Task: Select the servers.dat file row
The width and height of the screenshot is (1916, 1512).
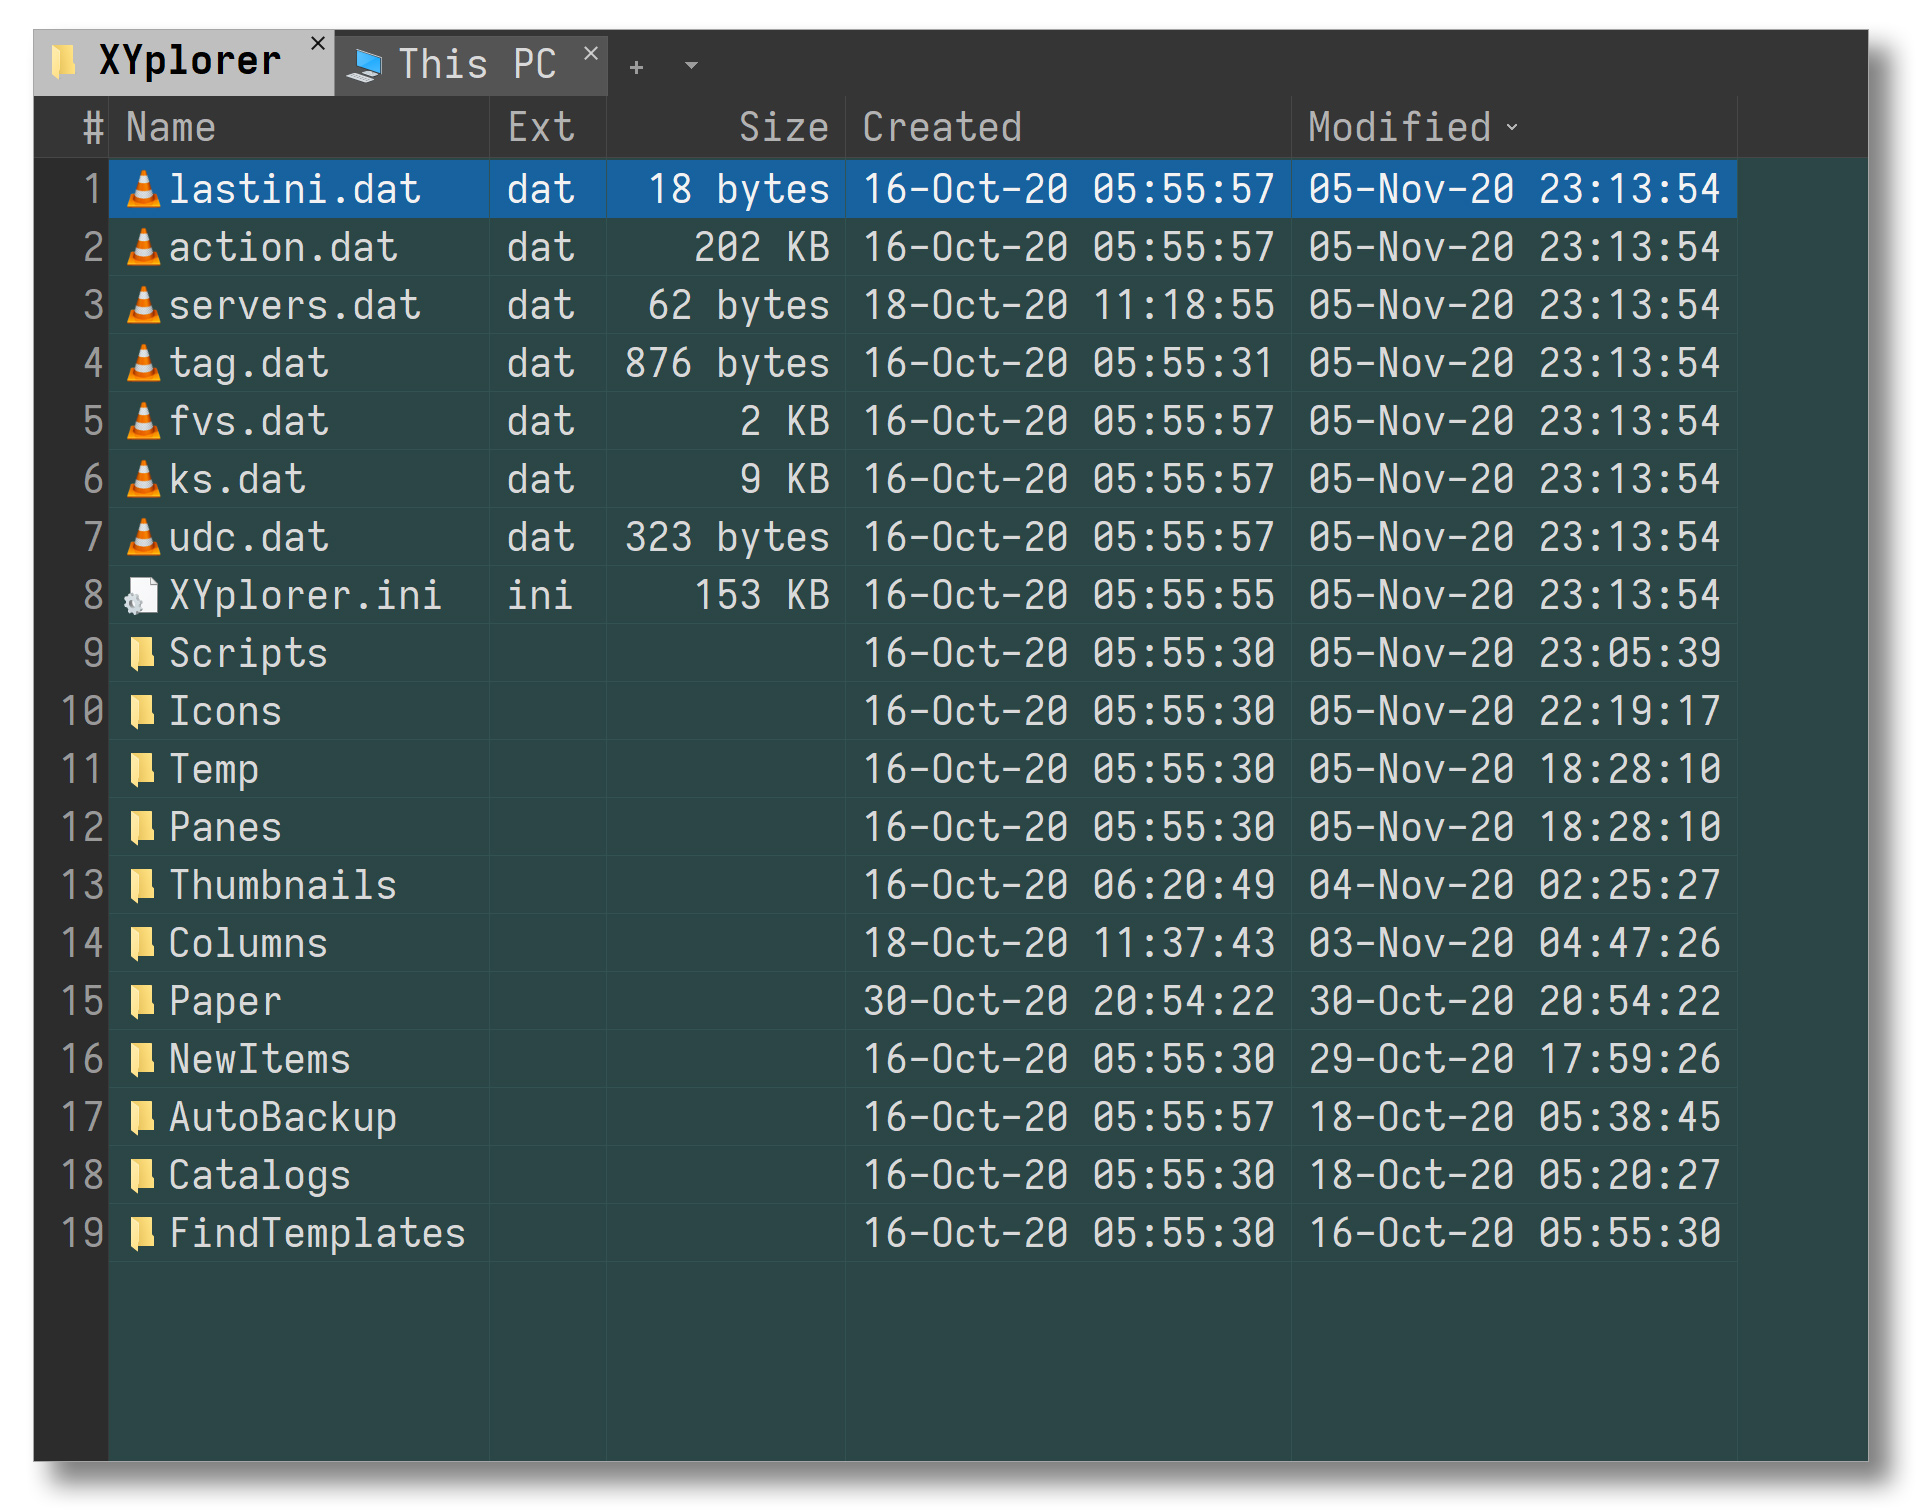Action: (x=294, y=305)
